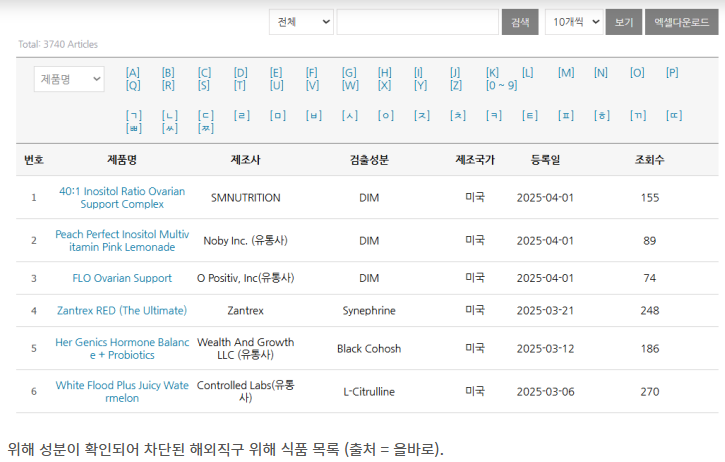Click the 등록일 column header
Viewport: 725px width, 462px height.
545,160
